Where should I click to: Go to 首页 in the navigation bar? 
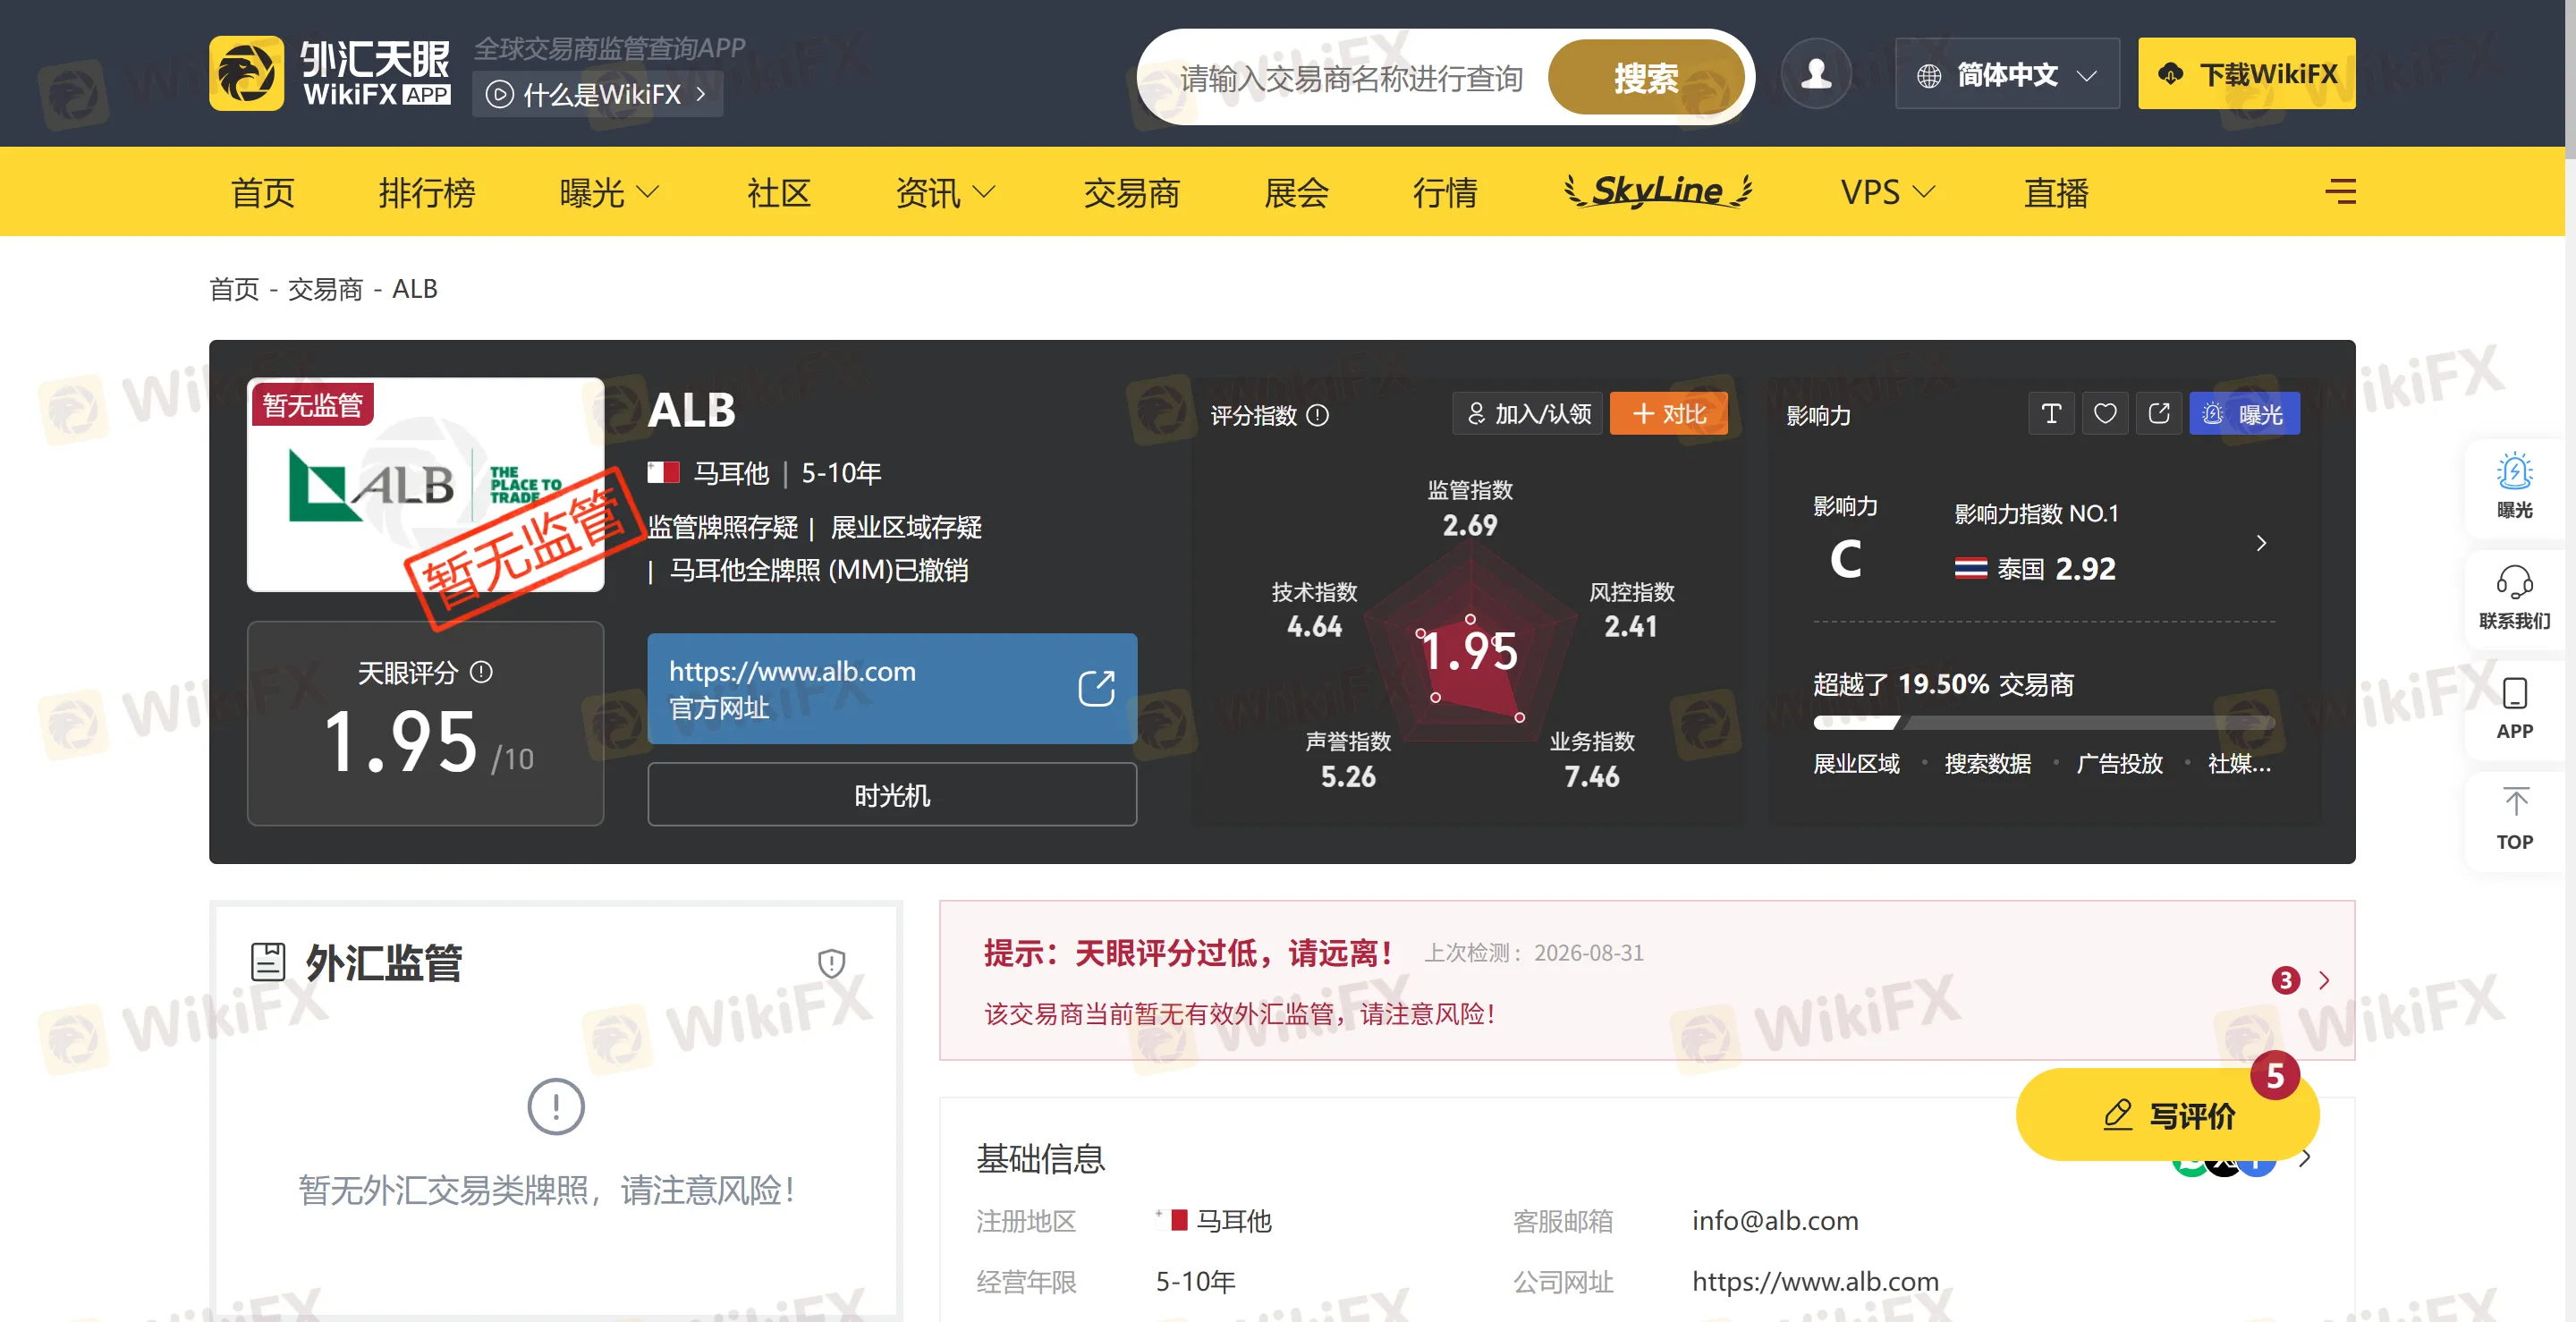click(263, 192)
